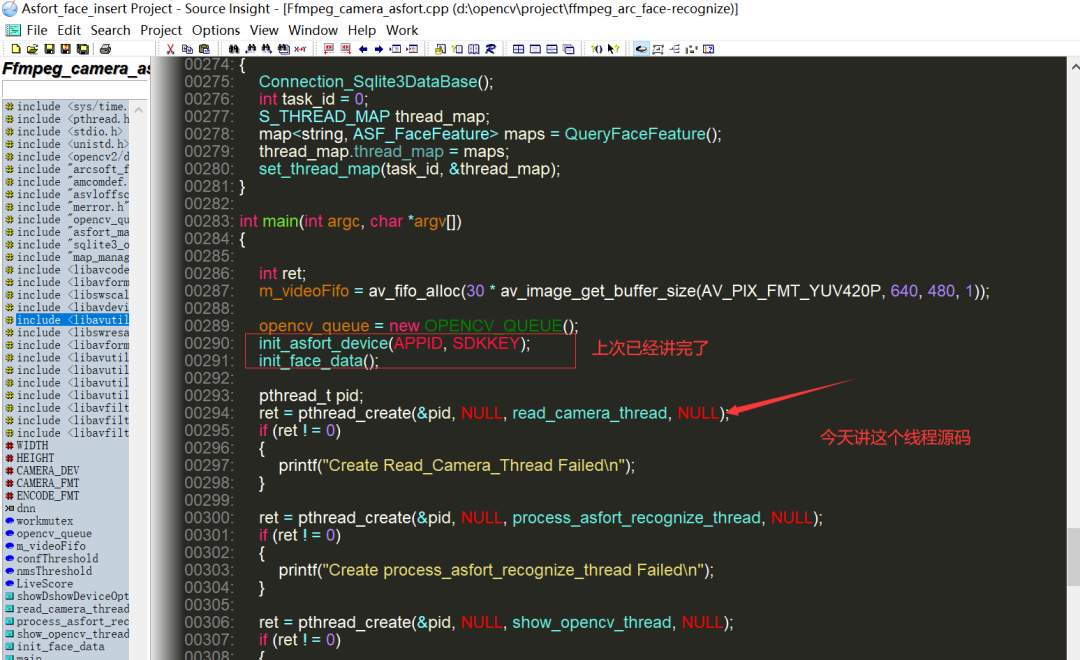
Task: Click the Go Back blue arrow
Action: point(363,49)
